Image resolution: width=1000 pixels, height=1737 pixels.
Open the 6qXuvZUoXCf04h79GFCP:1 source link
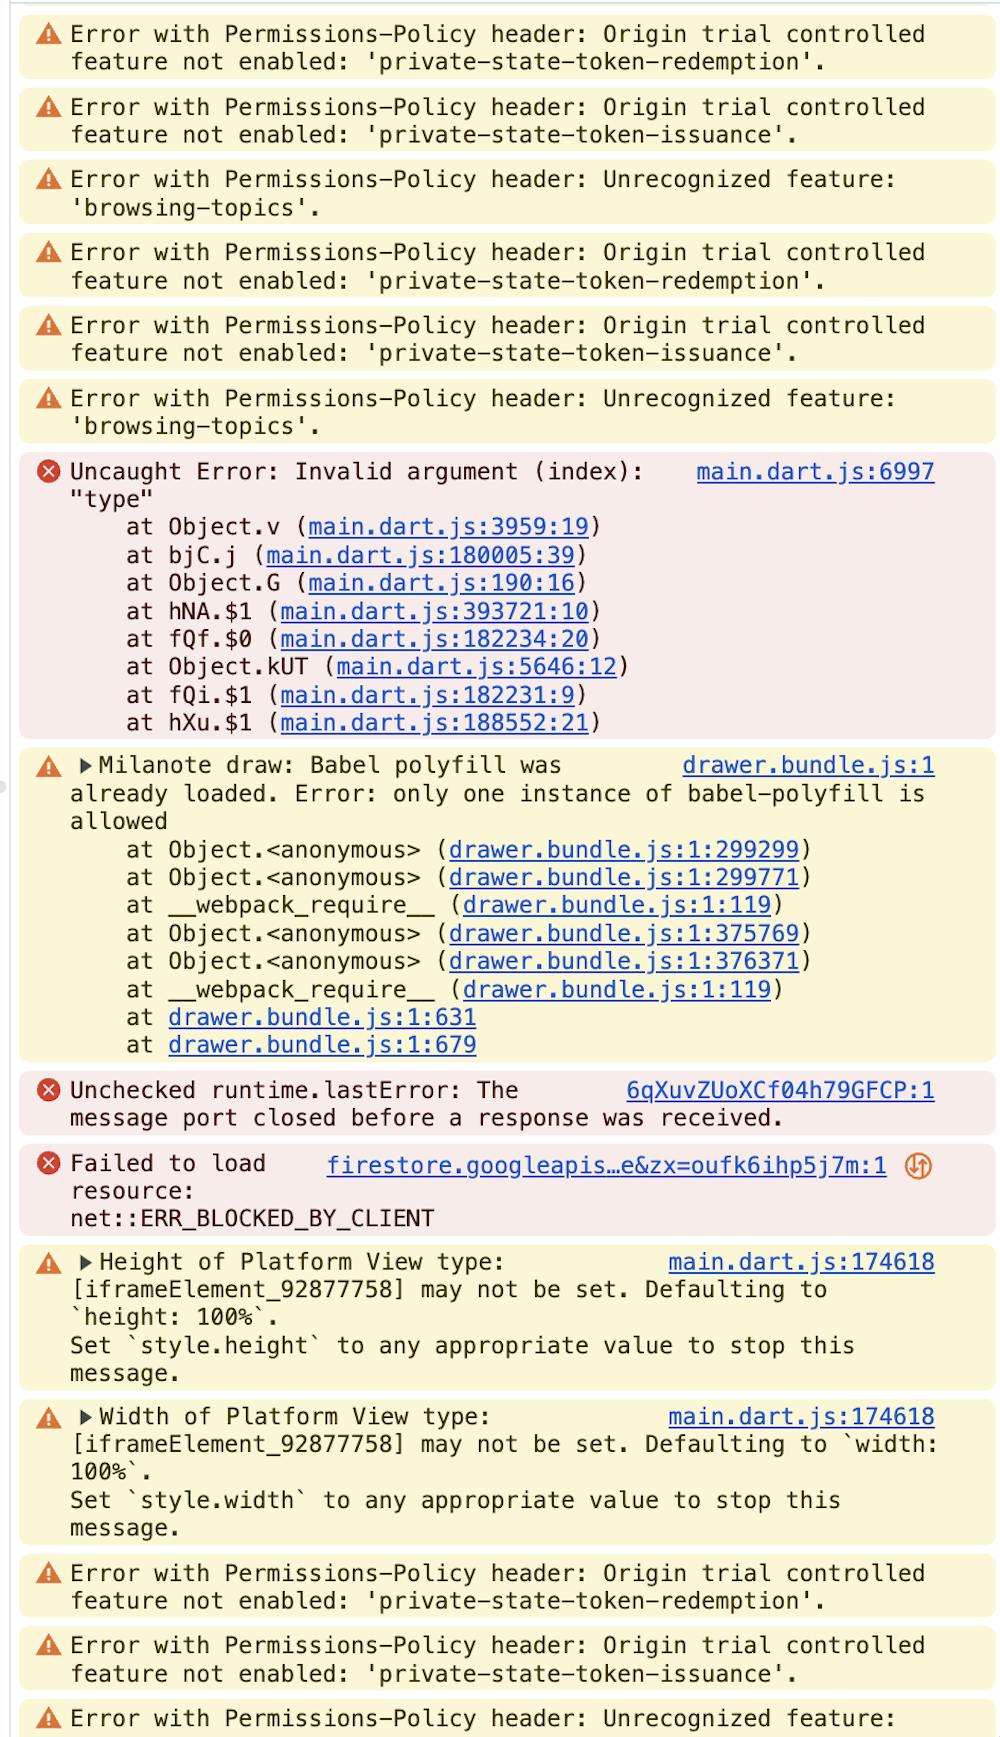coord(780,1090)
